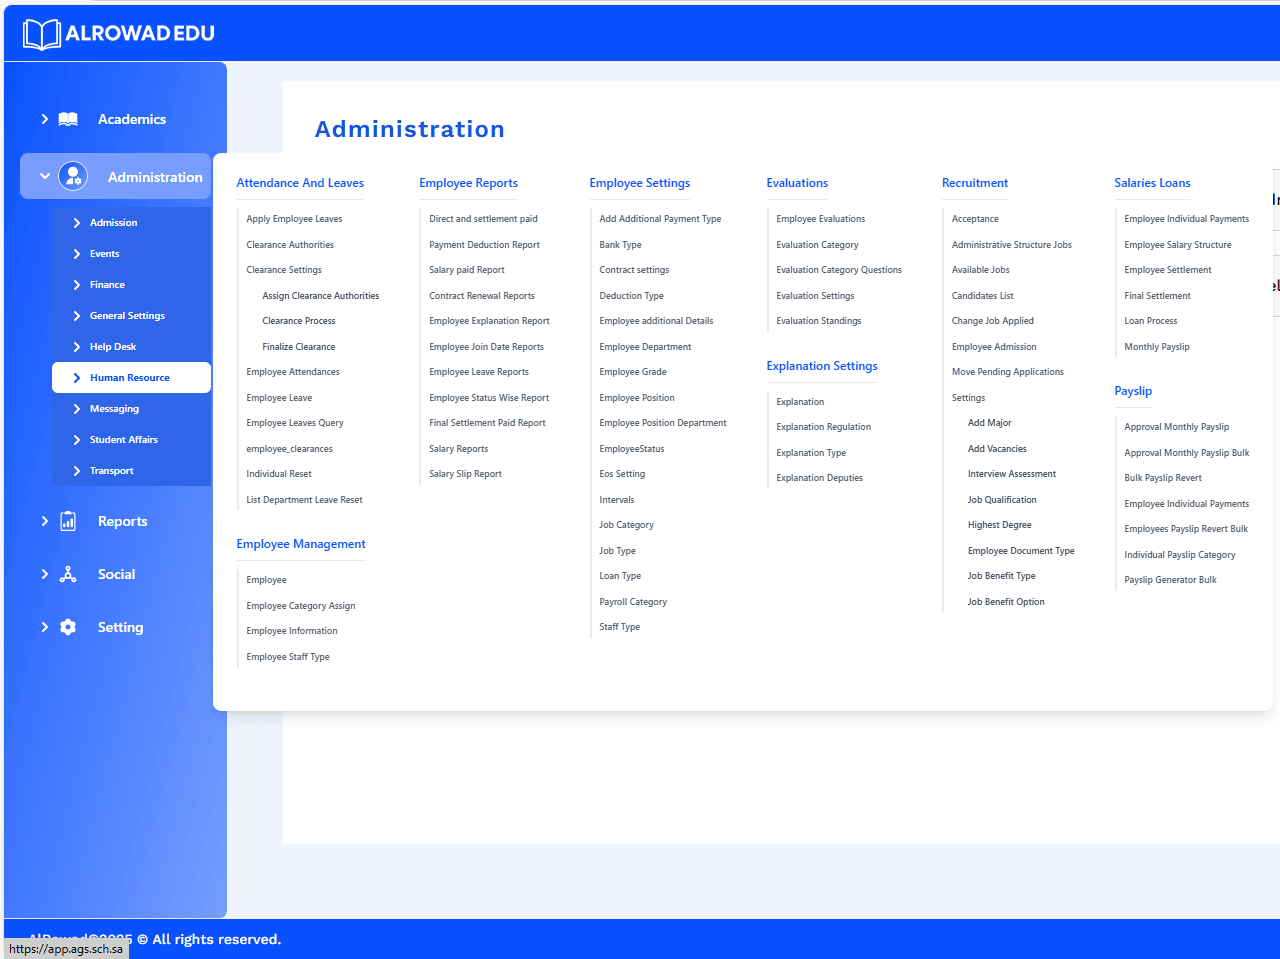Click the Social people icon
The image size is (1280, 959).
coord(66,574)
